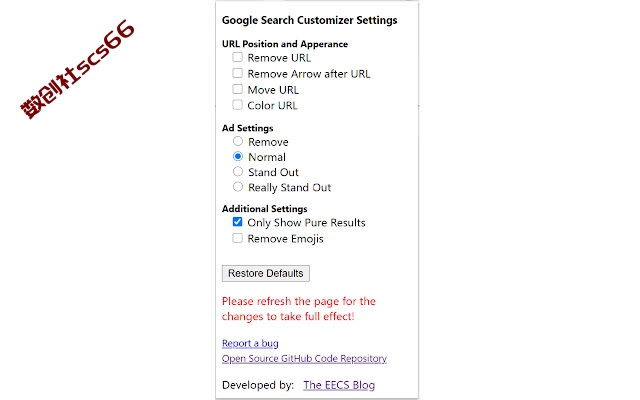Select the Remove ads radio button
This screenshot has width=640, height=400.
point(238,141)
